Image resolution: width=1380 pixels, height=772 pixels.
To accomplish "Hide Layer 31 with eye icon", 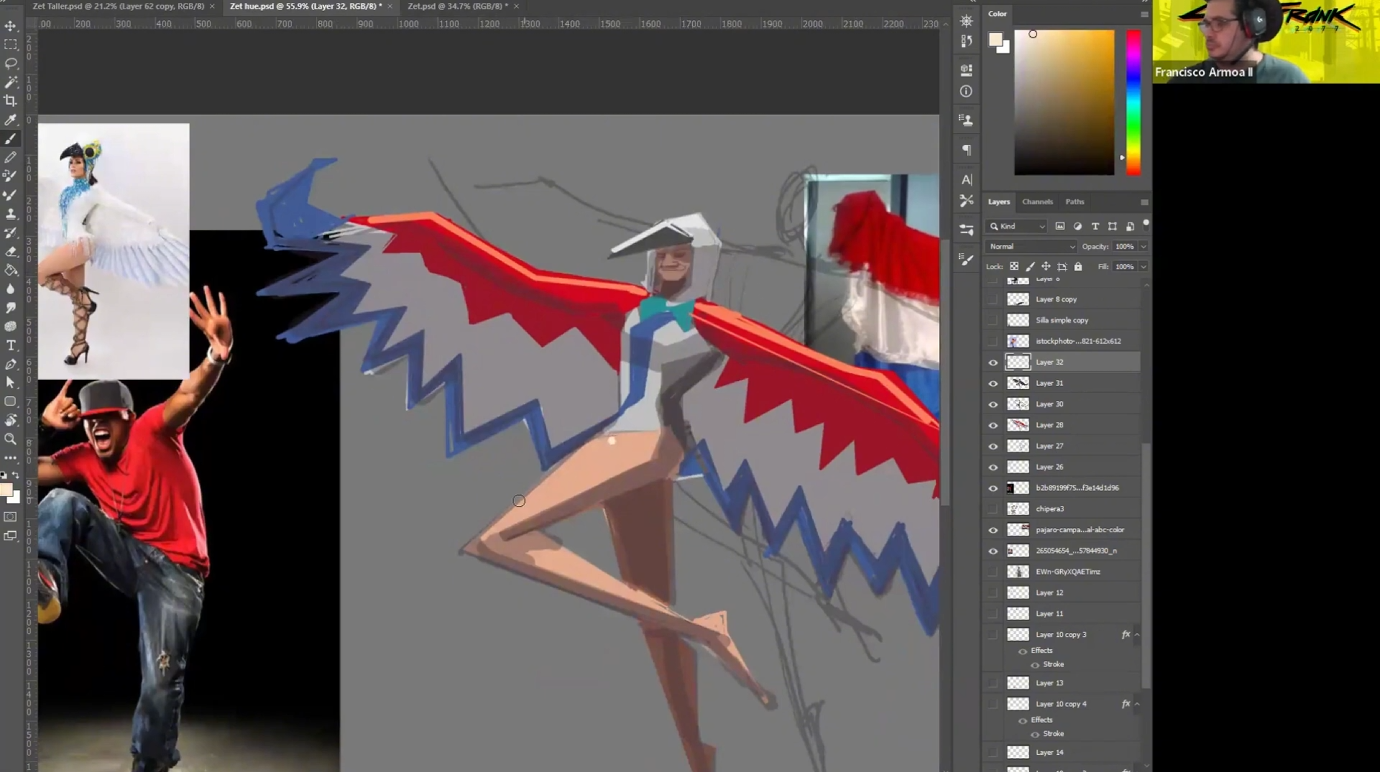I will 993,384.
